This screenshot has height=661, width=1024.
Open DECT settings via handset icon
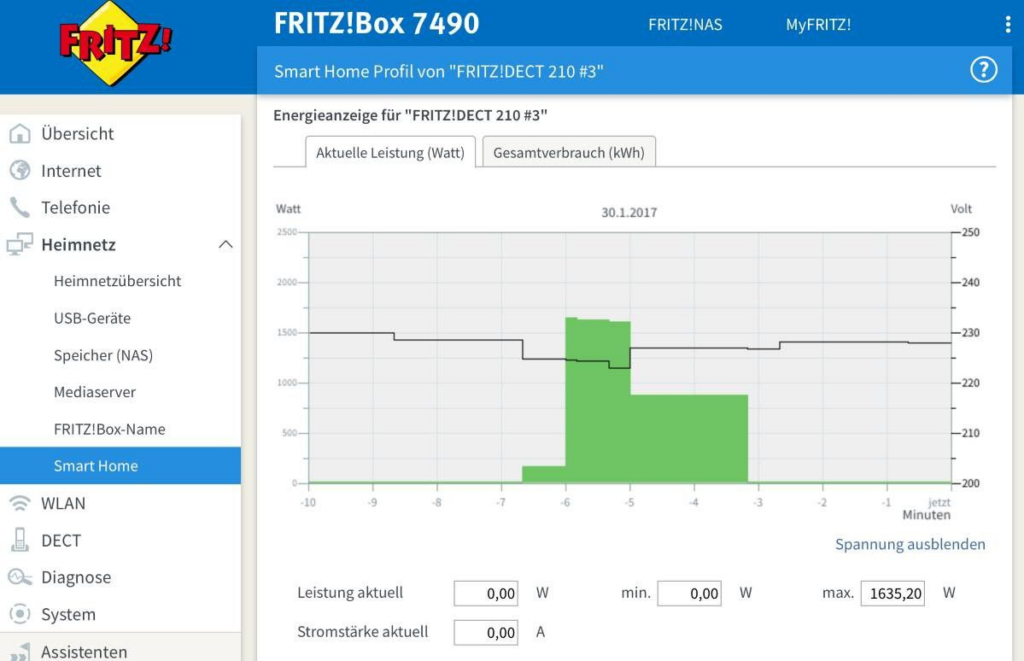pos(19,540)
